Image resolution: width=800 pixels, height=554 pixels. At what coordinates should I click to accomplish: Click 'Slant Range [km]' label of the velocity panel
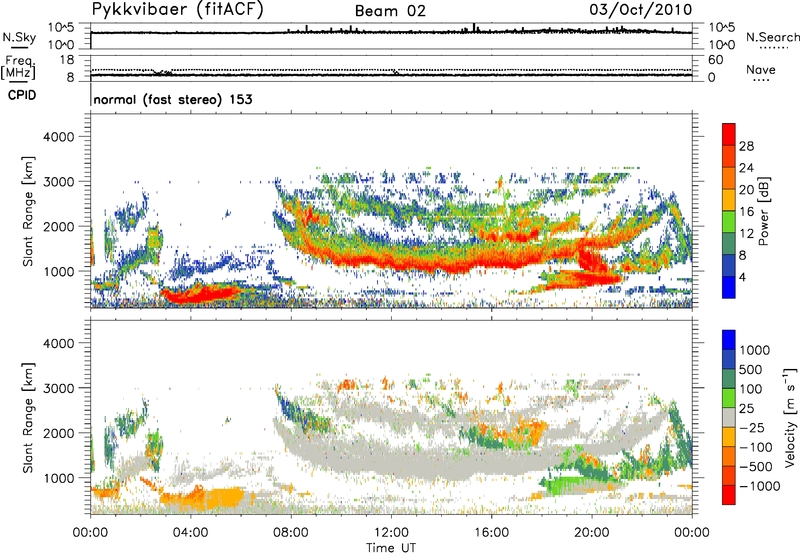28,417
